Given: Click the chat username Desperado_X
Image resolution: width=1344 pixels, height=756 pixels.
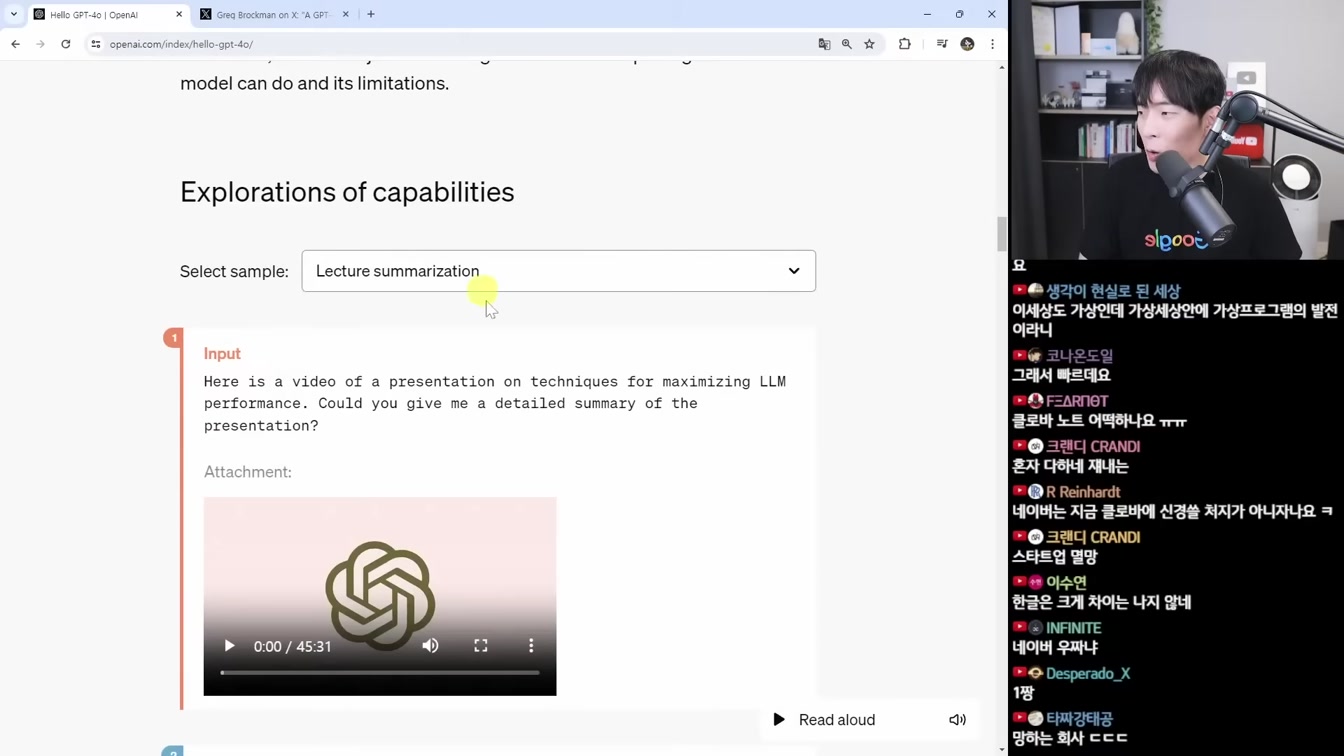Looking at the screenshot, I should click(x=1088, y=674).
